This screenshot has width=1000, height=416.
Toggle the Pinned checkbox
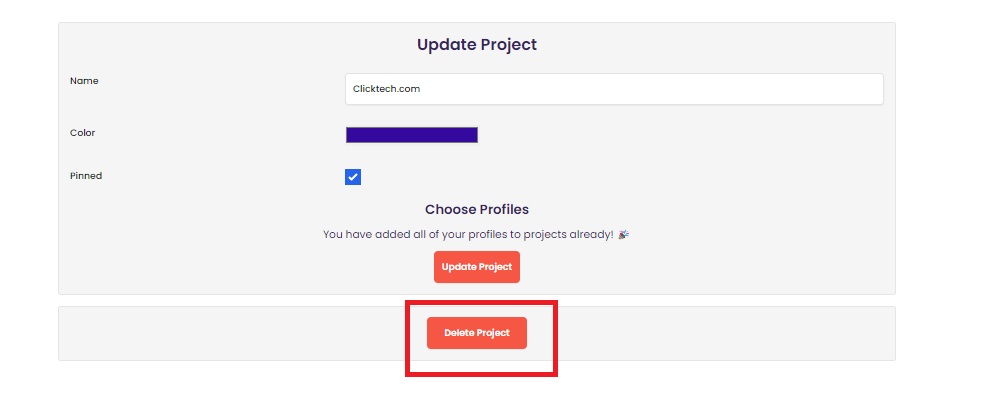(353, 177)
